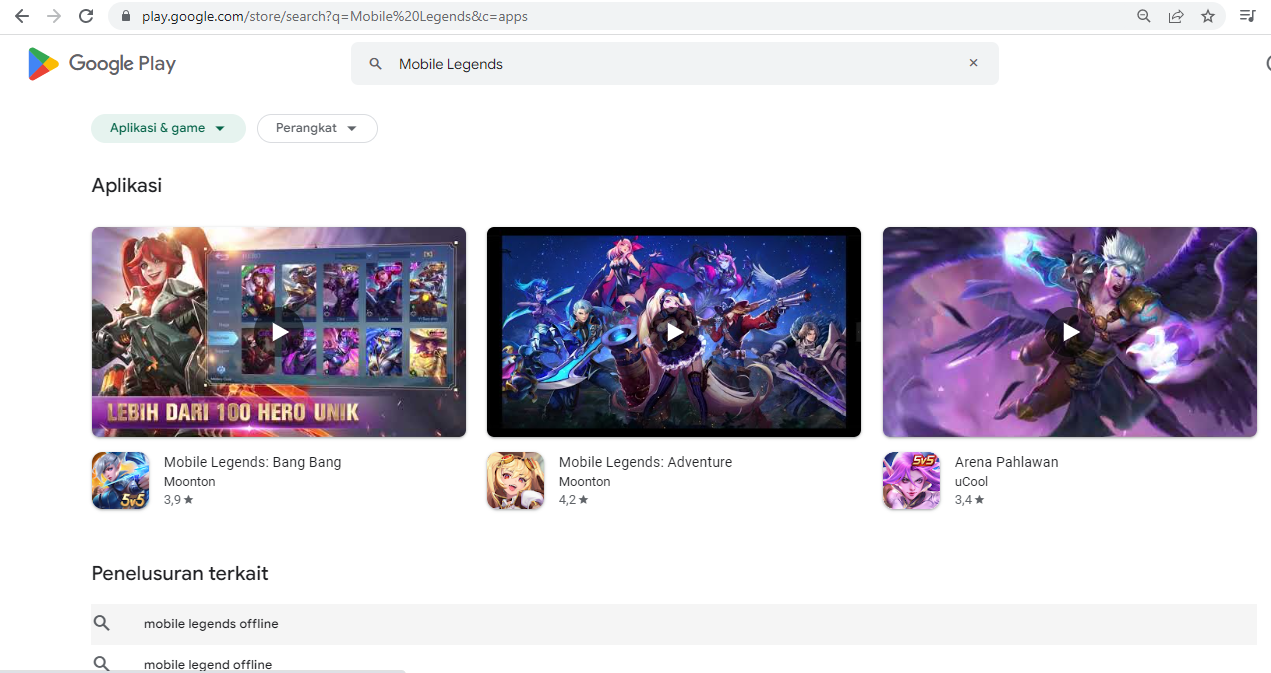Screen dimensions: 1271x673
Task: Open Mobile Legends: Adventure title link
Action: point(645,462)
